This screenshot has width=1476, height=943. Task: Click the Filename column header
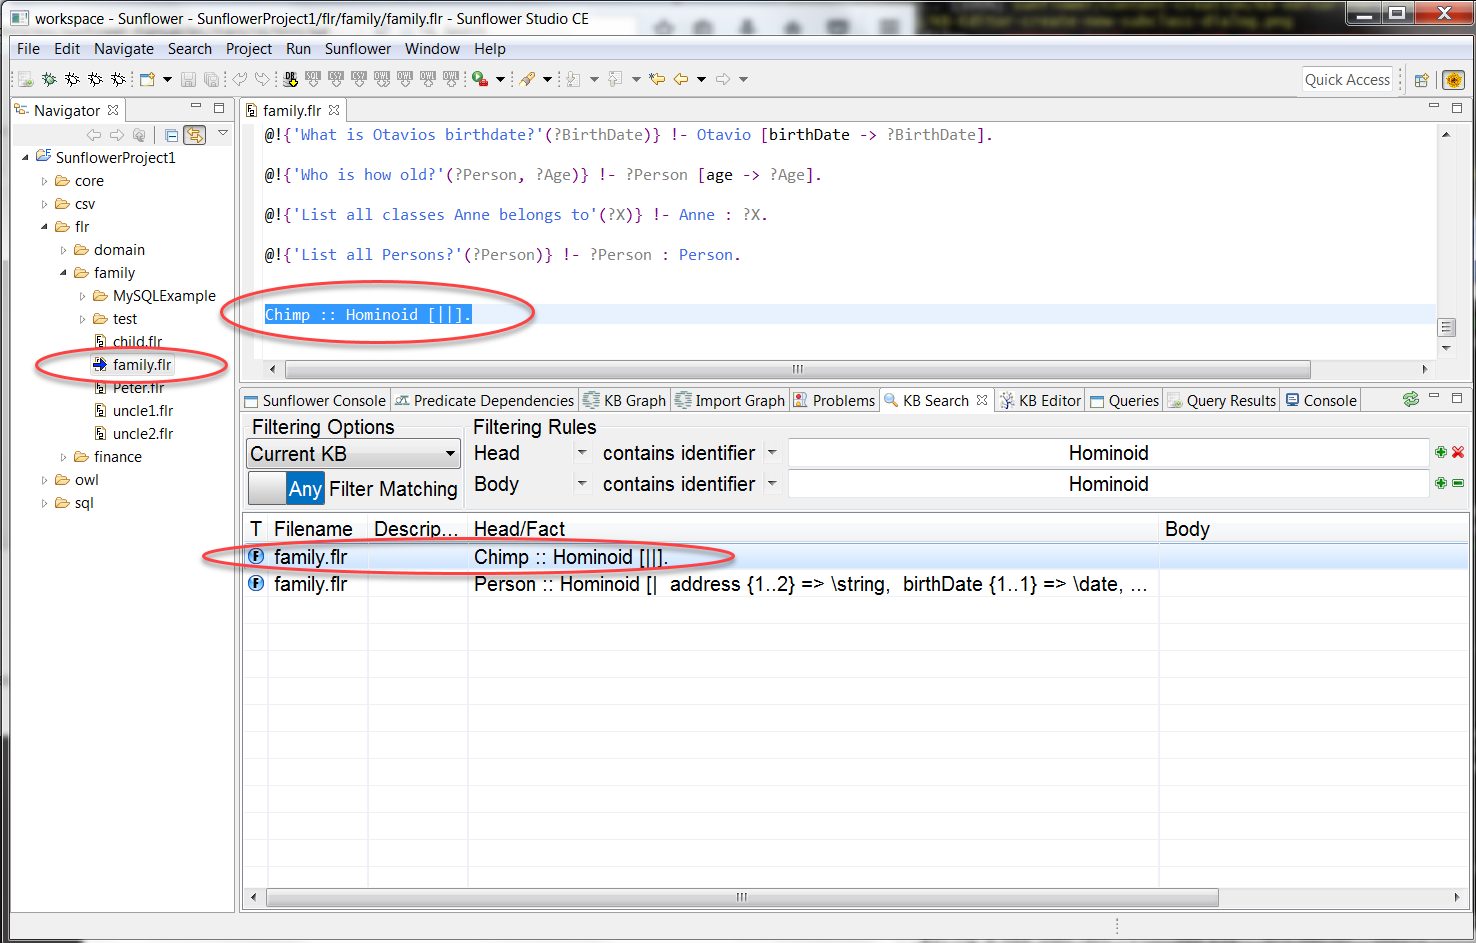coord(317,529)
